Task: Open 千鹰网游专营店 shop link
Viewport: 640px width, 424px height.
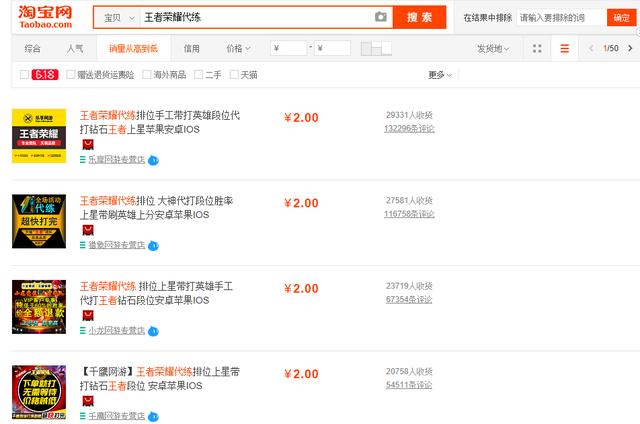Action: 117,416
